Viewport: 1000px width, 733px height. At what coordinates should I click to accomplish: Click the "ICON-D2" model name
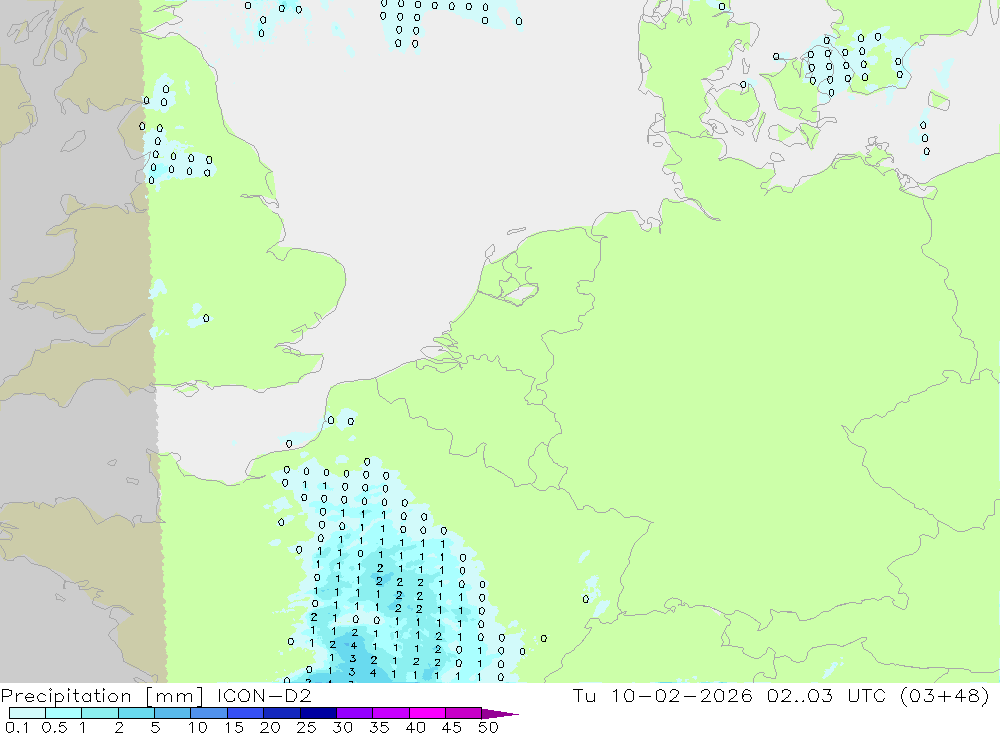(264, 695)
